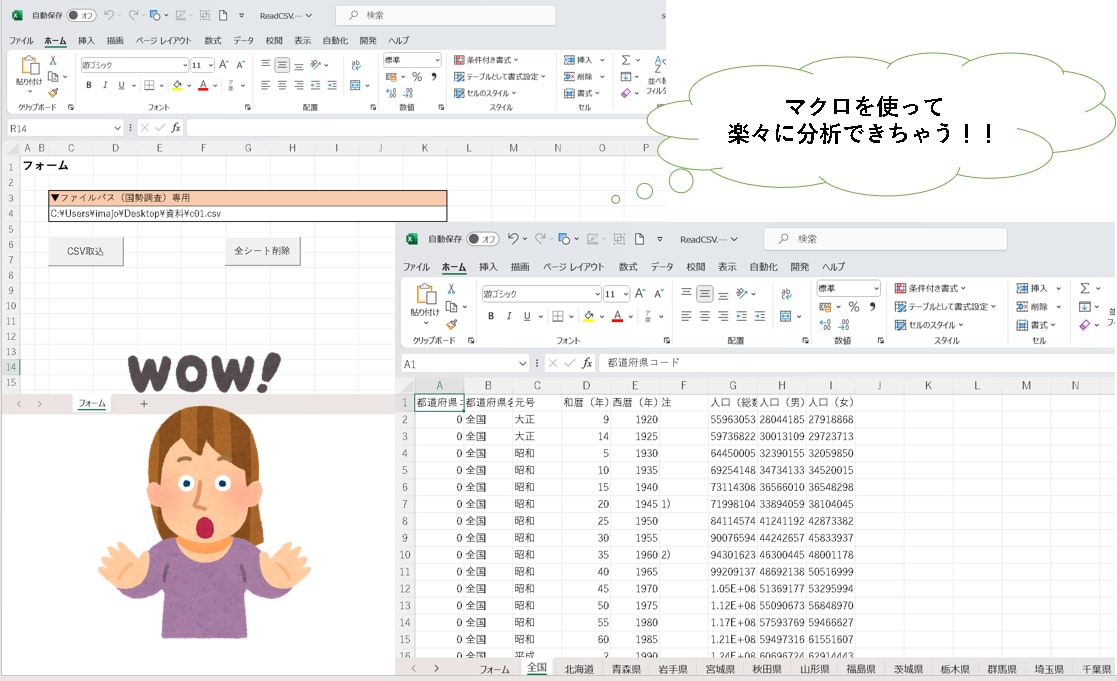The width and height of the screenshot is (1117, 681).
Task: Open borders icon in lower-right data window
Action: click(558, 316)
